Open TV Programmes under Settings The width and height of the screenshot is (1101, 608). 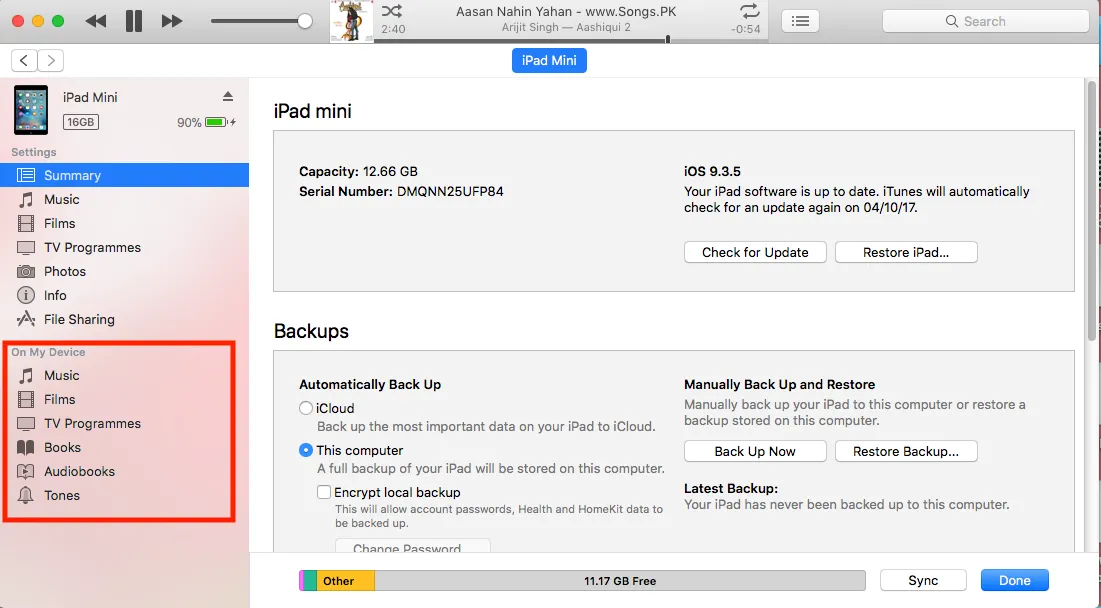point(124,247)
